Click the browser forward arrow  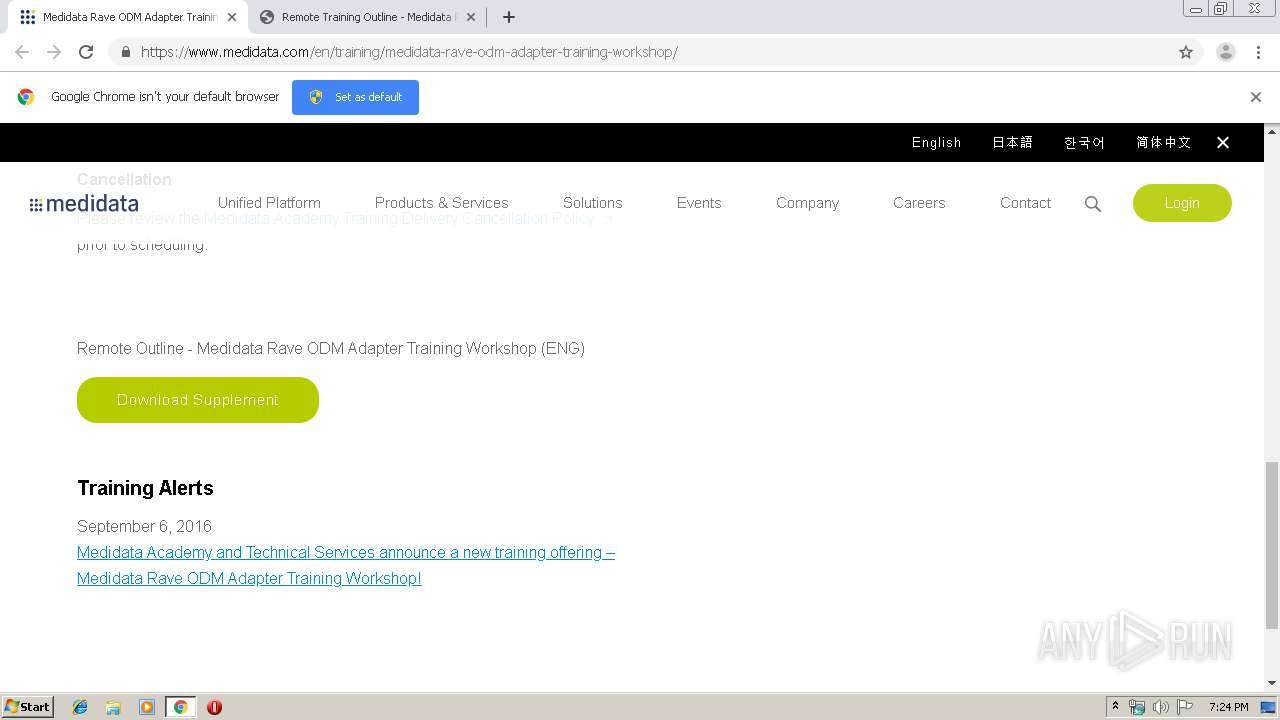pyautogui.click(x=54, y=52)
